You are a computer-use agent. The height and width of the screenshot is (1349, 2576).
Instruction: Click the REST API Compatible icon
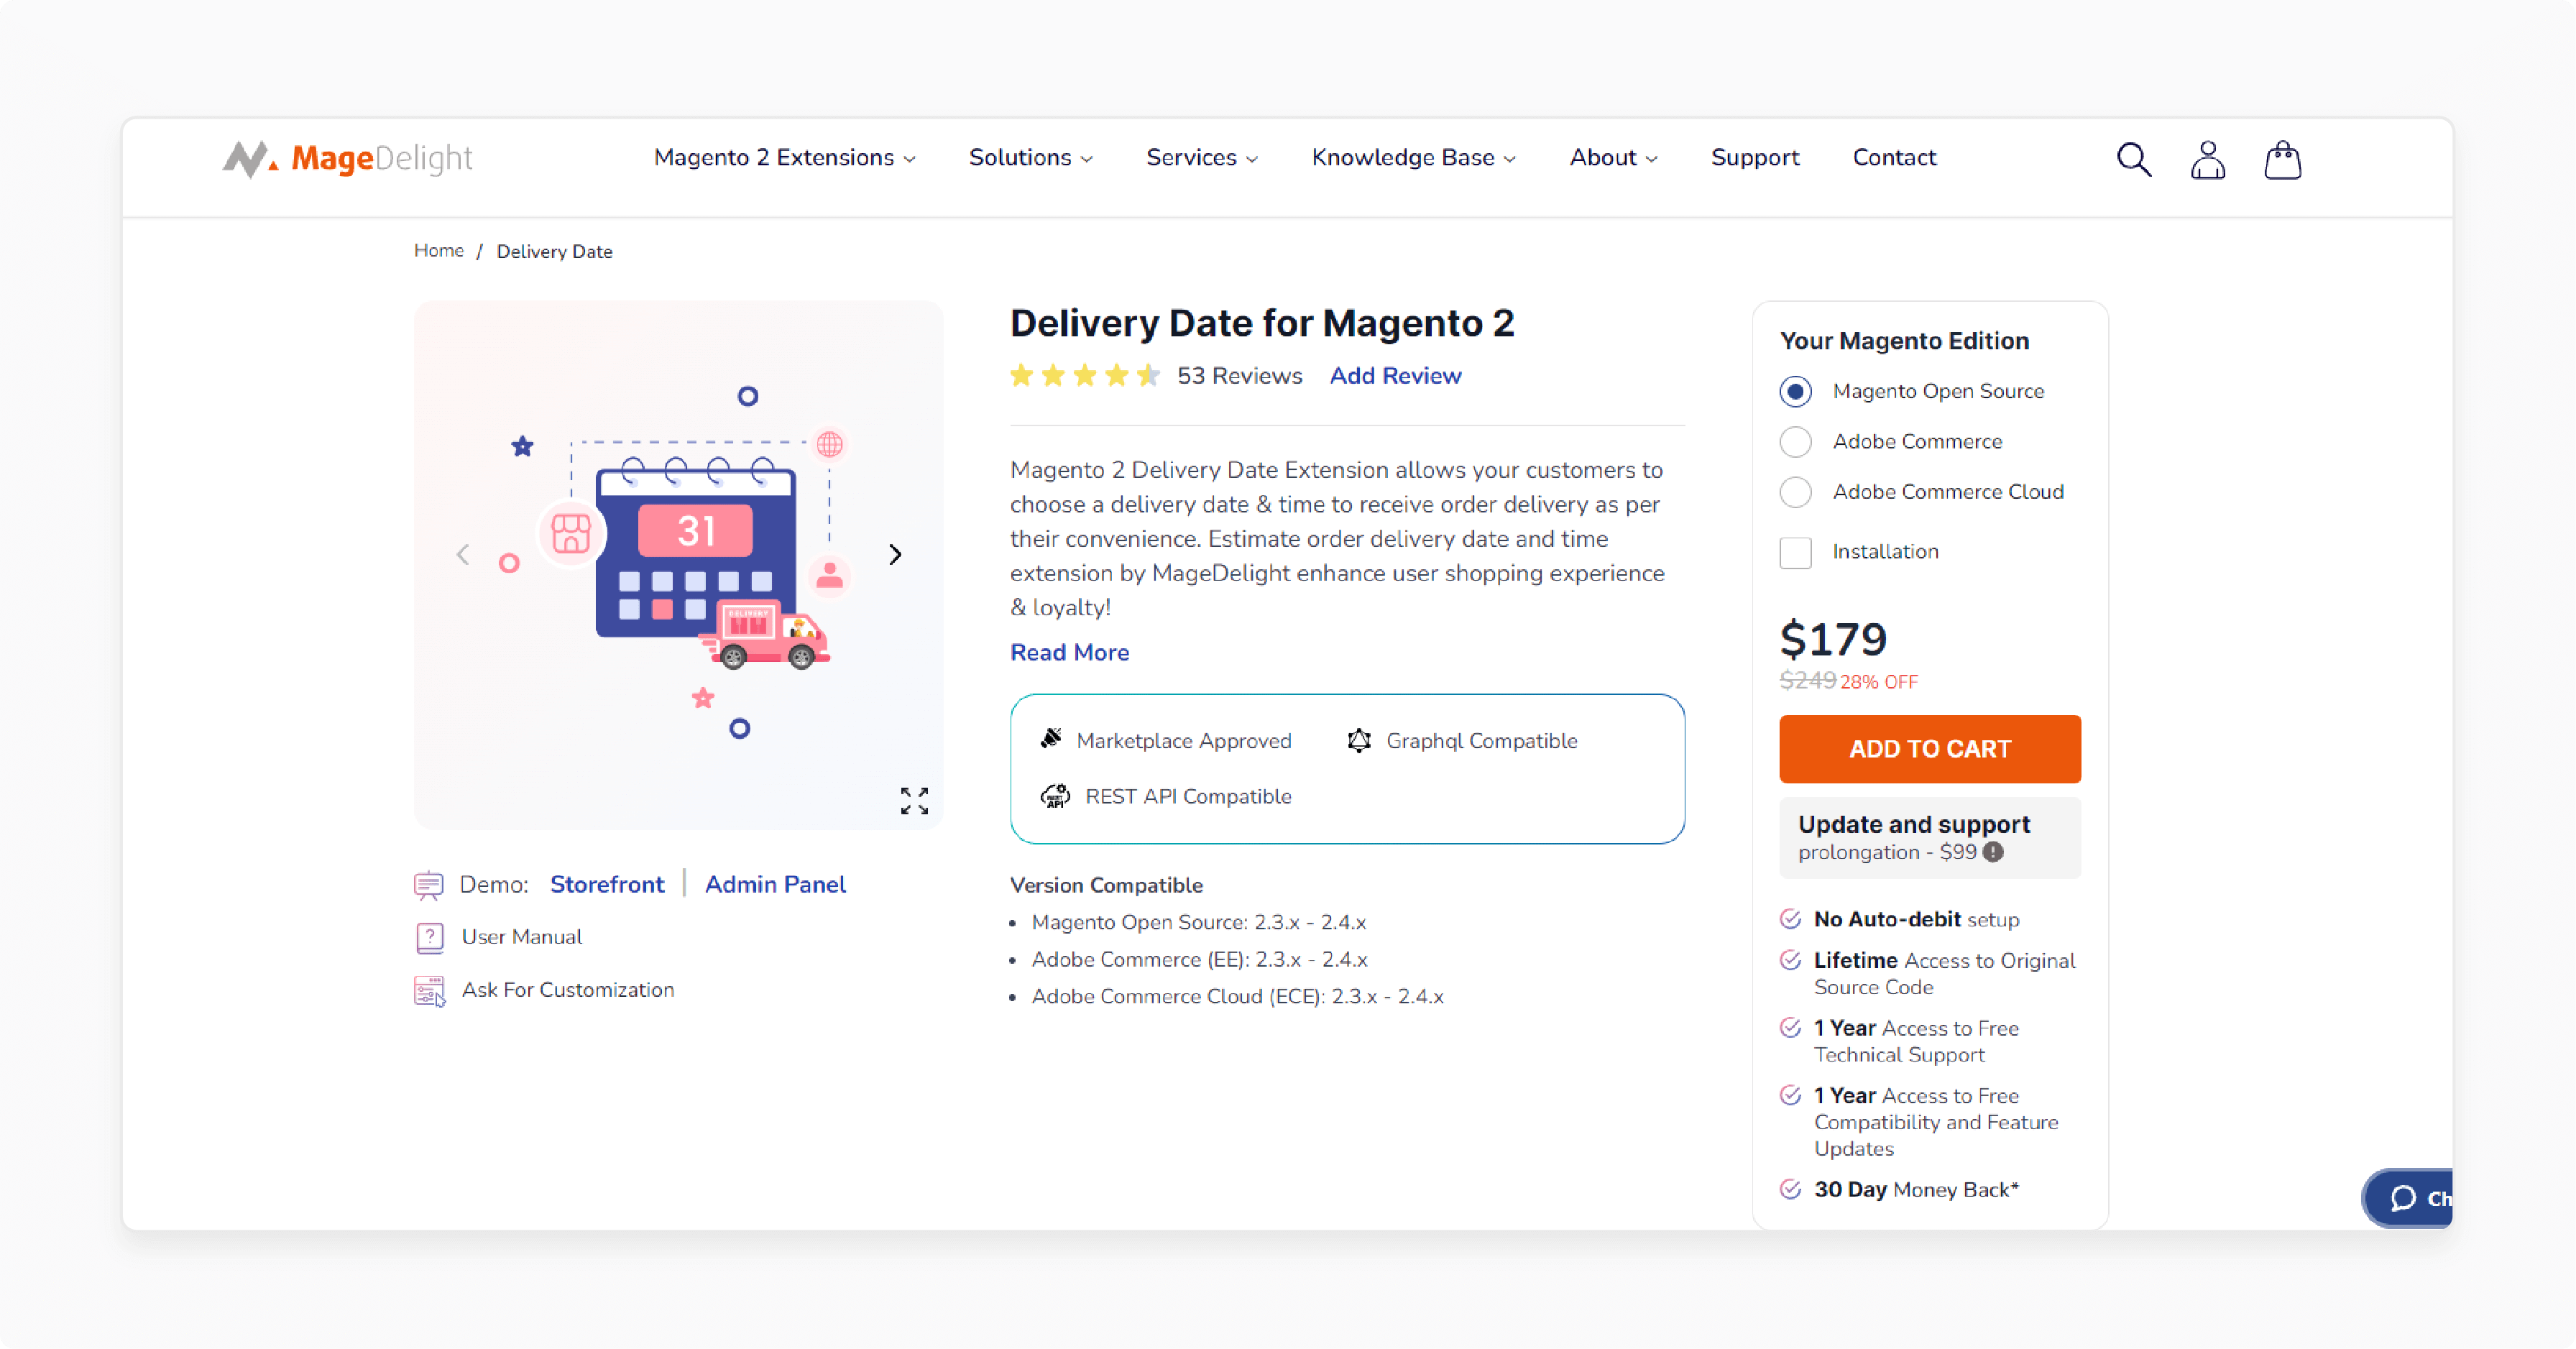[x=1055, y=796]
